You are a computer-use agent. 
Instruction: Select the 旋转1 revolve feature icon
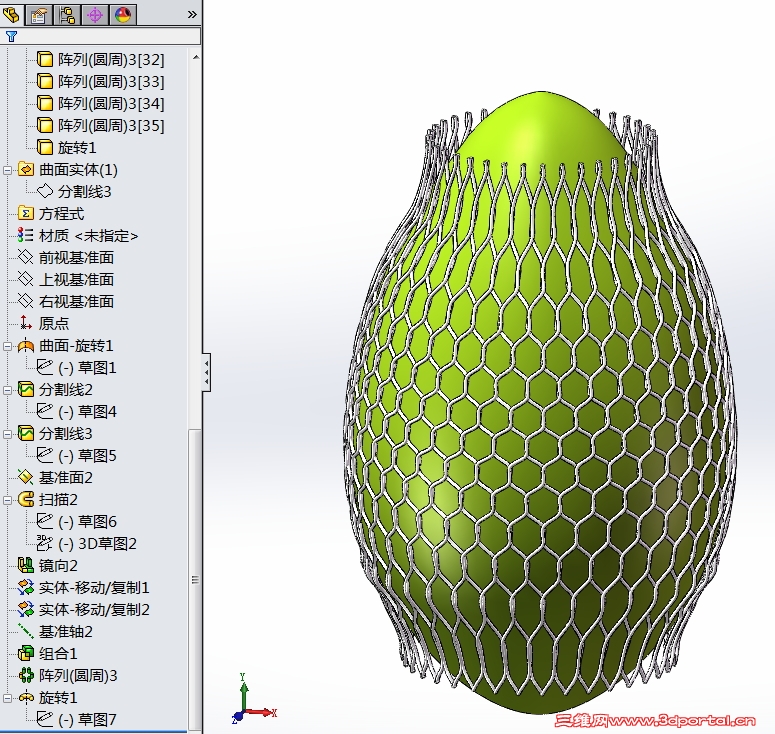pos(26,697)
